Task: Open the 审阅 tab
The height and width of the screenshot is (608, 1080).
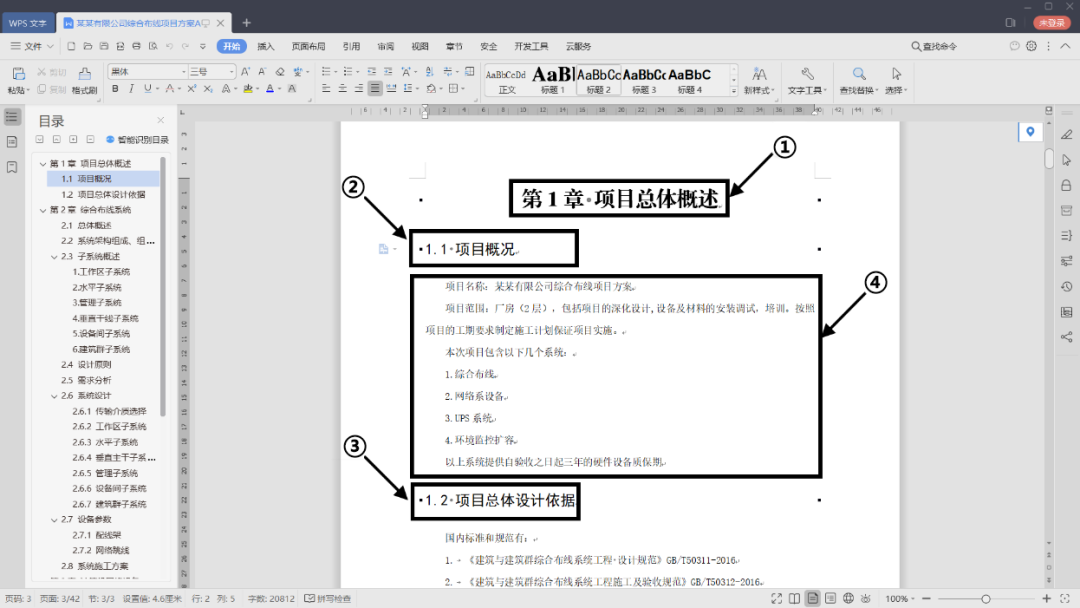Action: (386, 46)
